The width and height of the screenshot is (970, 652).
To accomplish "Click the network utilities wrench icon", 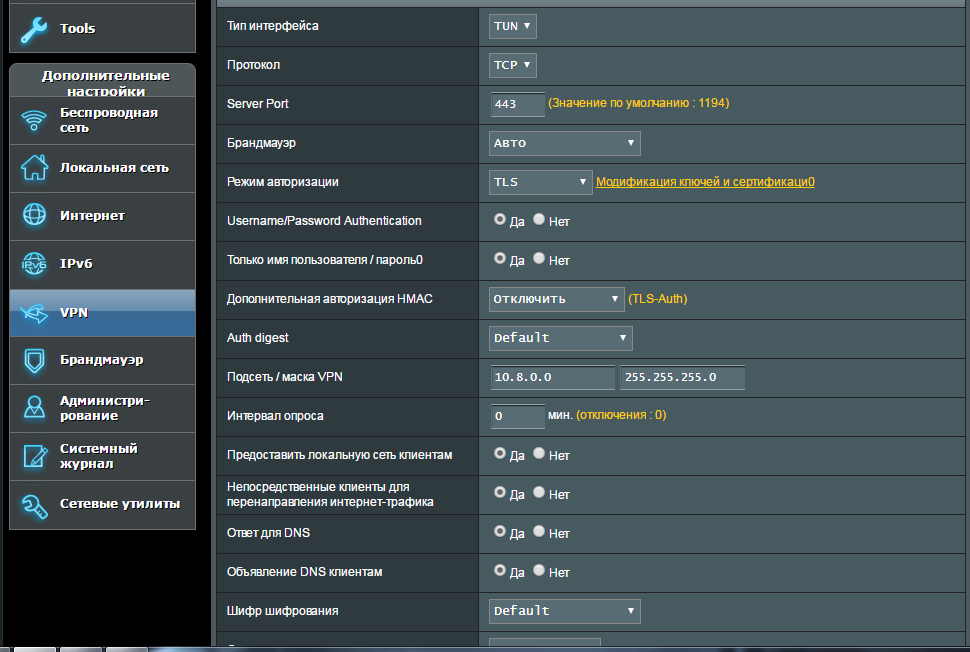I will point(34,505).
